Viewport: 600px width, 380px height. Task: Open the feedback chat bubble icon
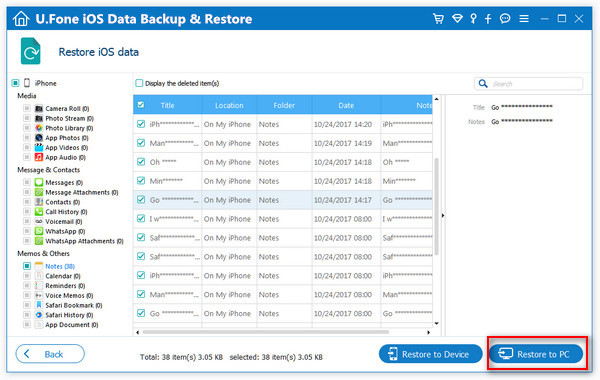coord(505,18)
